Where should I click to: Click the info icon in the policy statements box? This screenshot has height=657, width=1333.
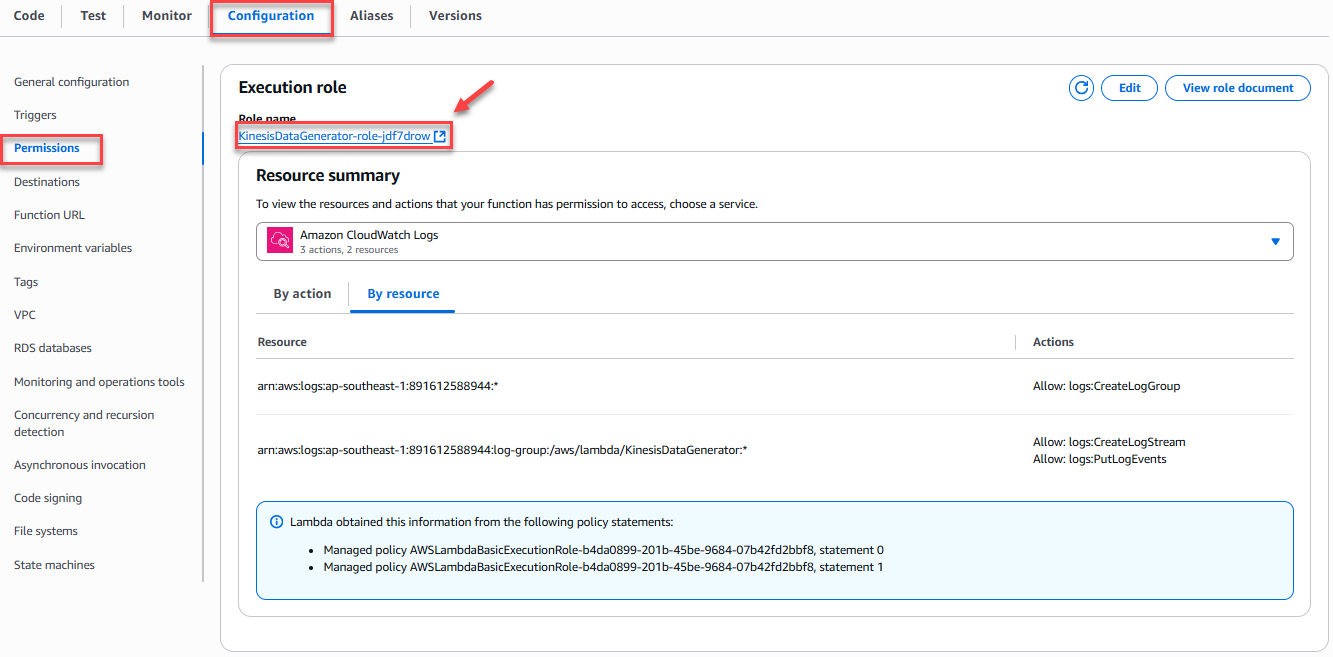277,522
